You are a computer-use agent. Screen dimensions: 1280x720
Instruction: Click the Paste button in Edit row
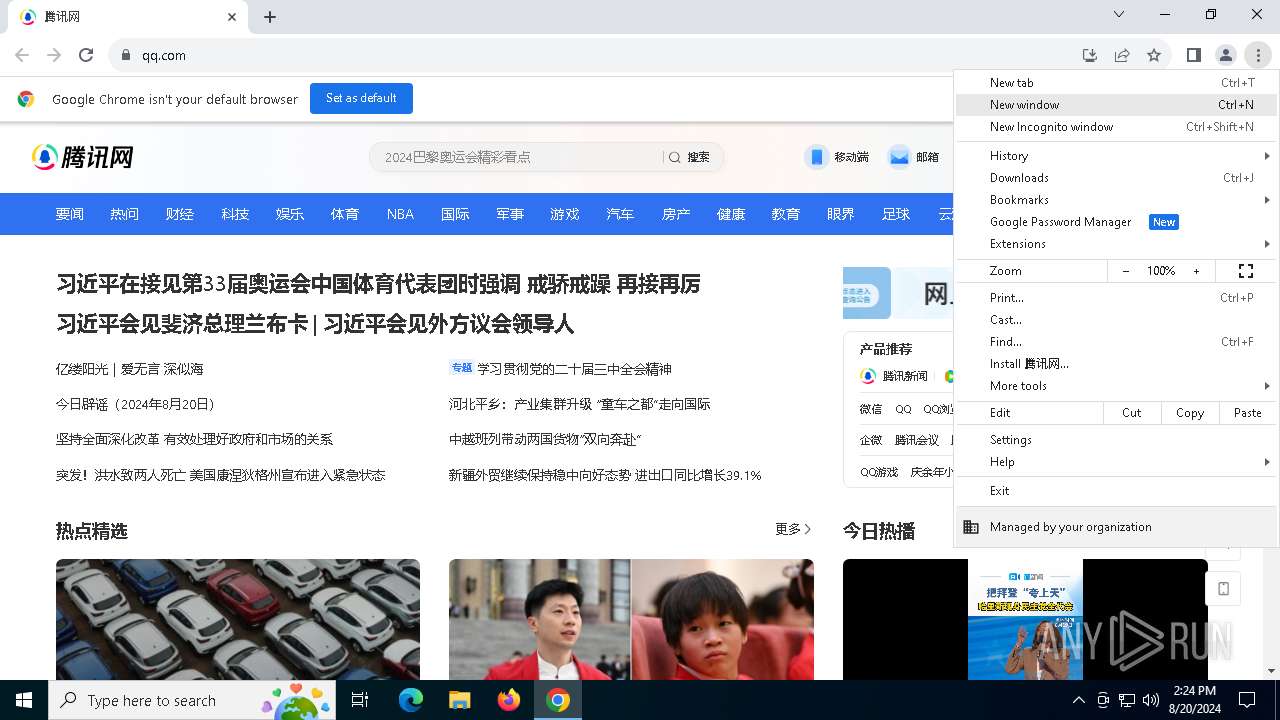tap(1247, 413)
